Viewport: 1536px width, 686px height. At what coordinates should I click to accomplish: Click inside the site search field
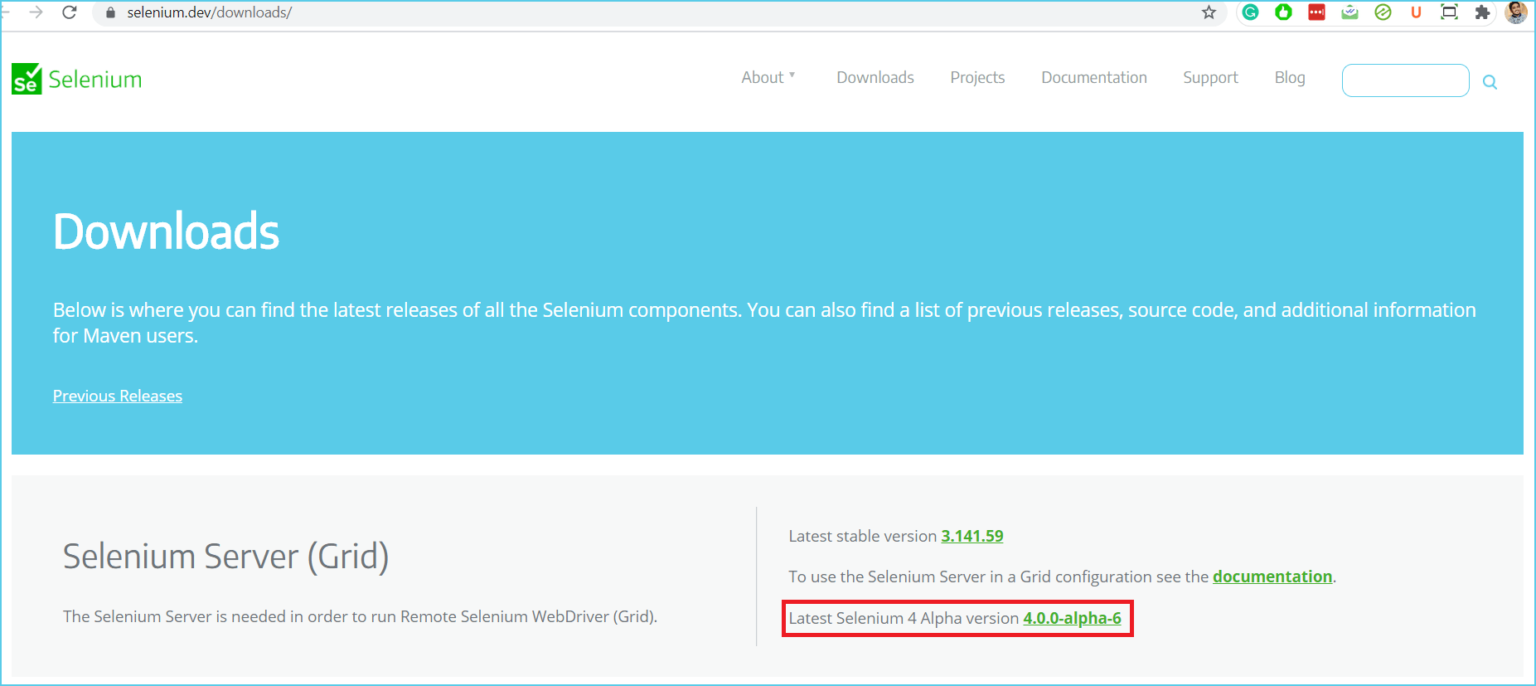point(1404,80)
